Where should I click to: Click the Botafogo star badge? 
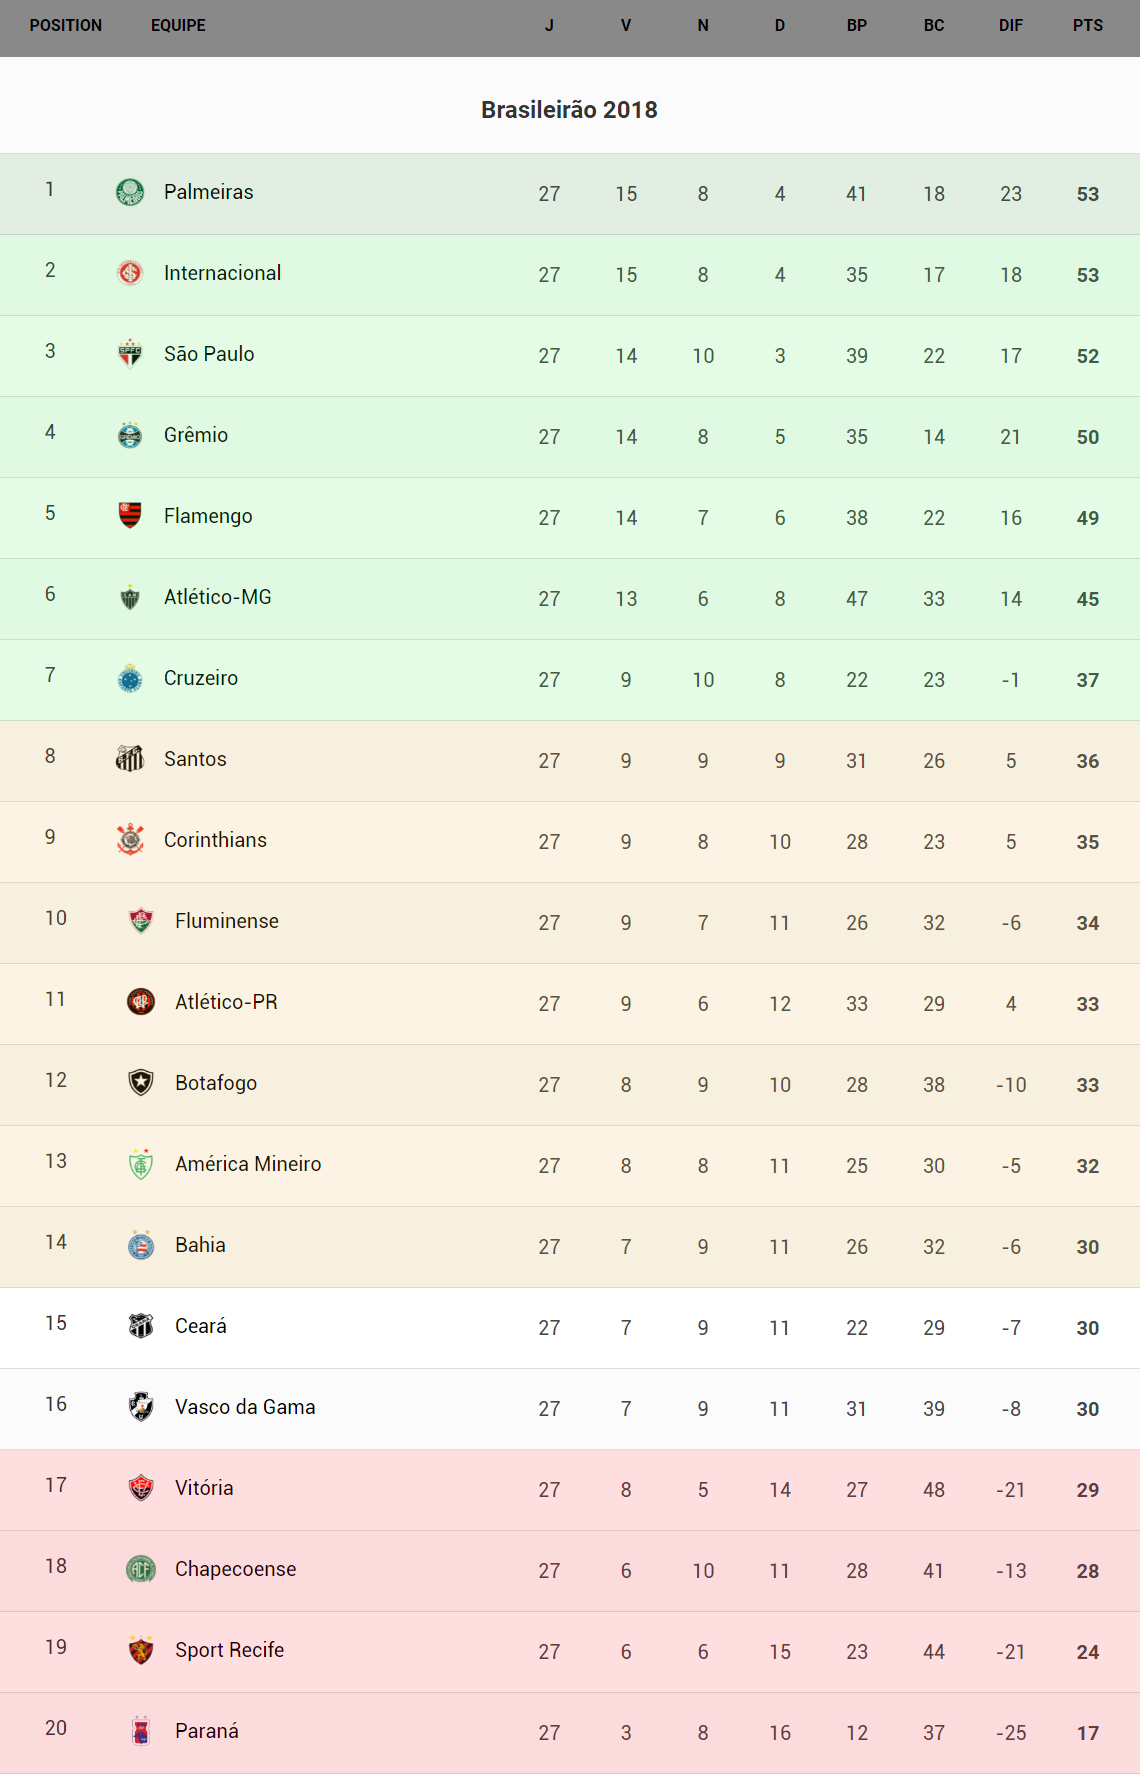point(141,1083)
